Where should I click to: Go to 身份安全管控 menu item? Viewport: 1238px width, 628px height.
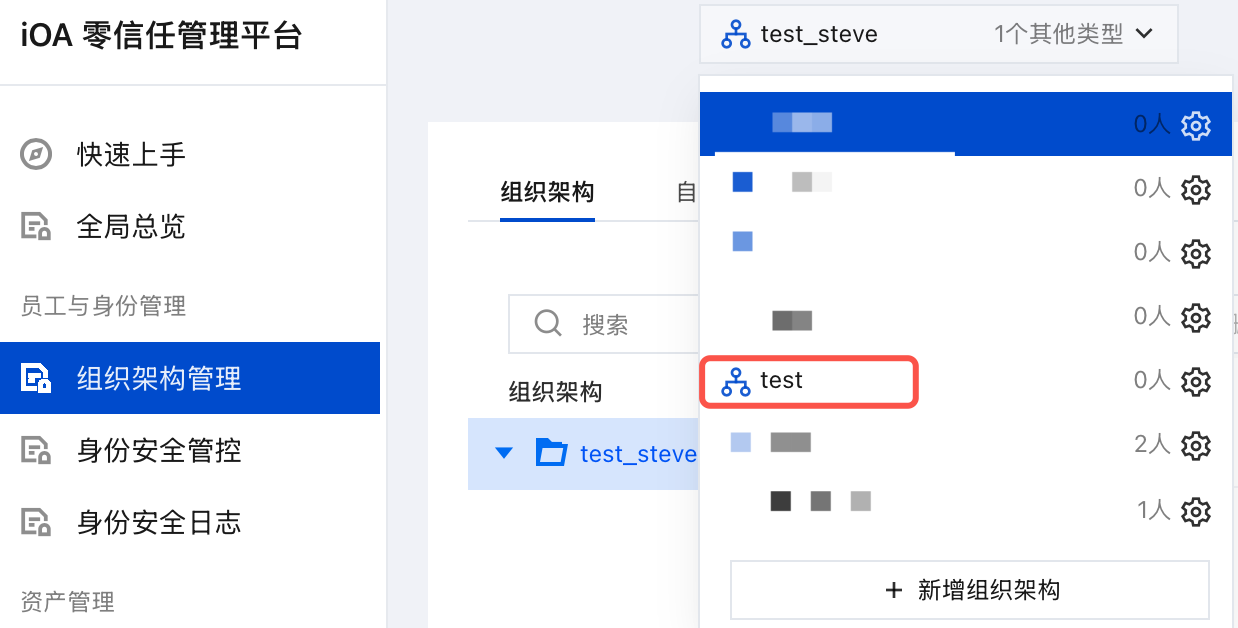tap(160, 451)
